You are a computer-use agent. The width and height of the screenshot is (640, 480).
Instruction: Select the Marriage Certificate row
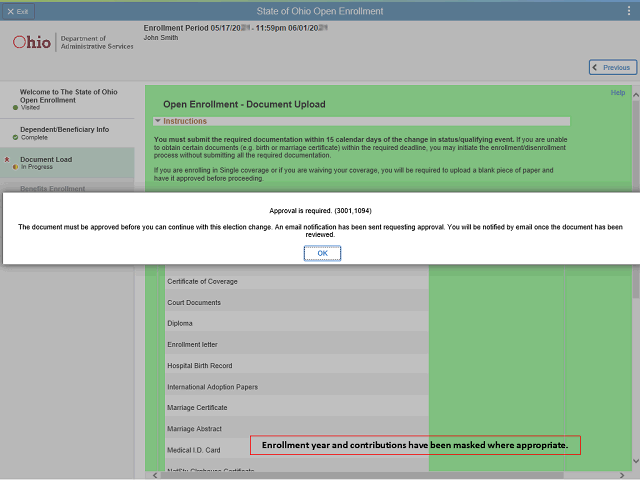tap(197, 407)
